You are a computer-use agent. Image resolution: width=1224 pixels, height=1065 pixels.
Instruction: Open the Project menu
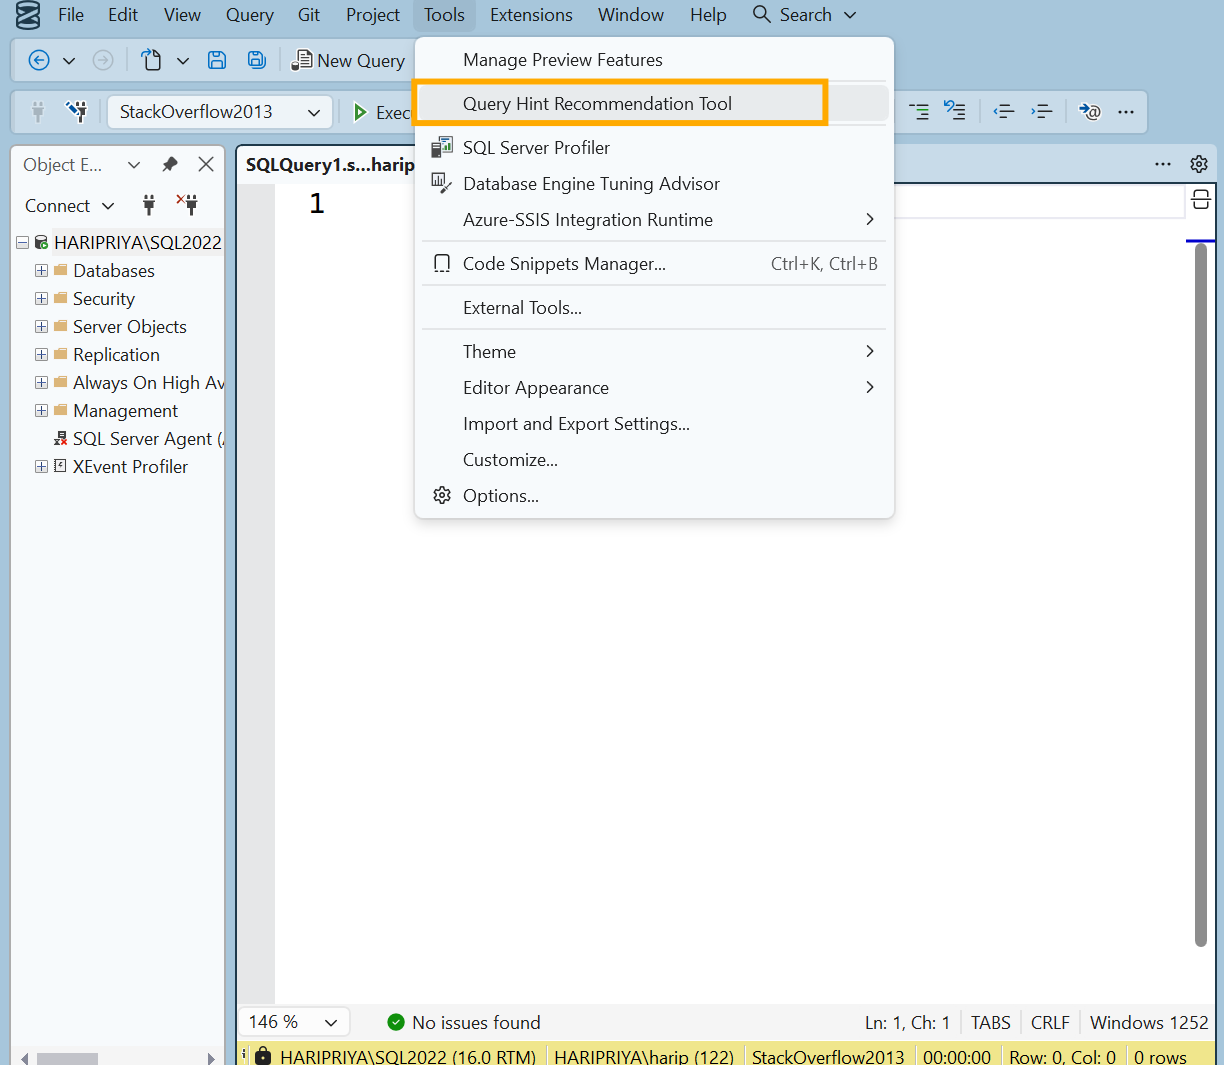click(373, 15)
